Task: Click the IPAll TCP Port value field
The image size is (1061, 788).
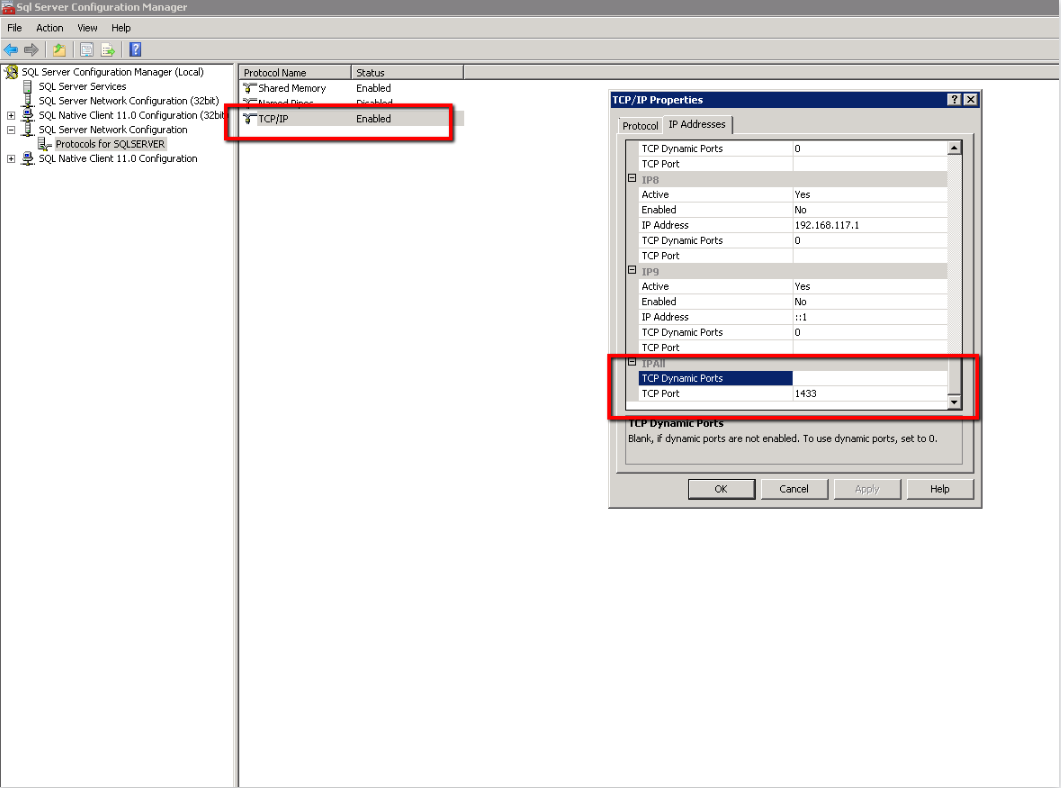Action: (x=868, y=394)
